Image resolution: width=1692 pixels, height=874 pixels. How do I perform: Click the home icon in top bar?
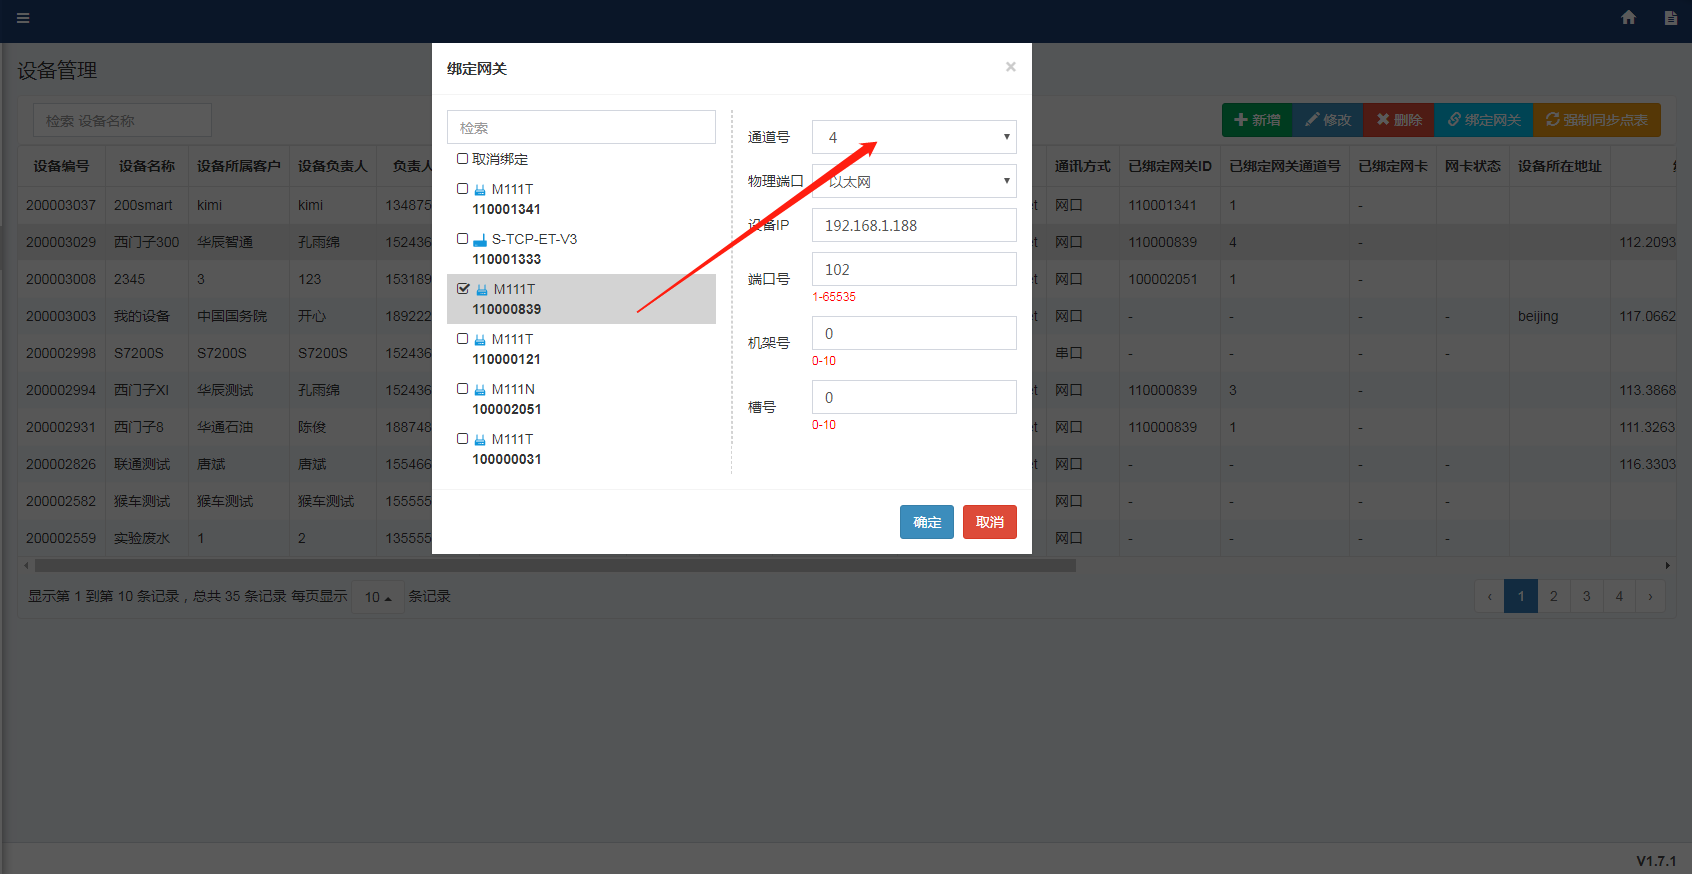(1628, 18)
